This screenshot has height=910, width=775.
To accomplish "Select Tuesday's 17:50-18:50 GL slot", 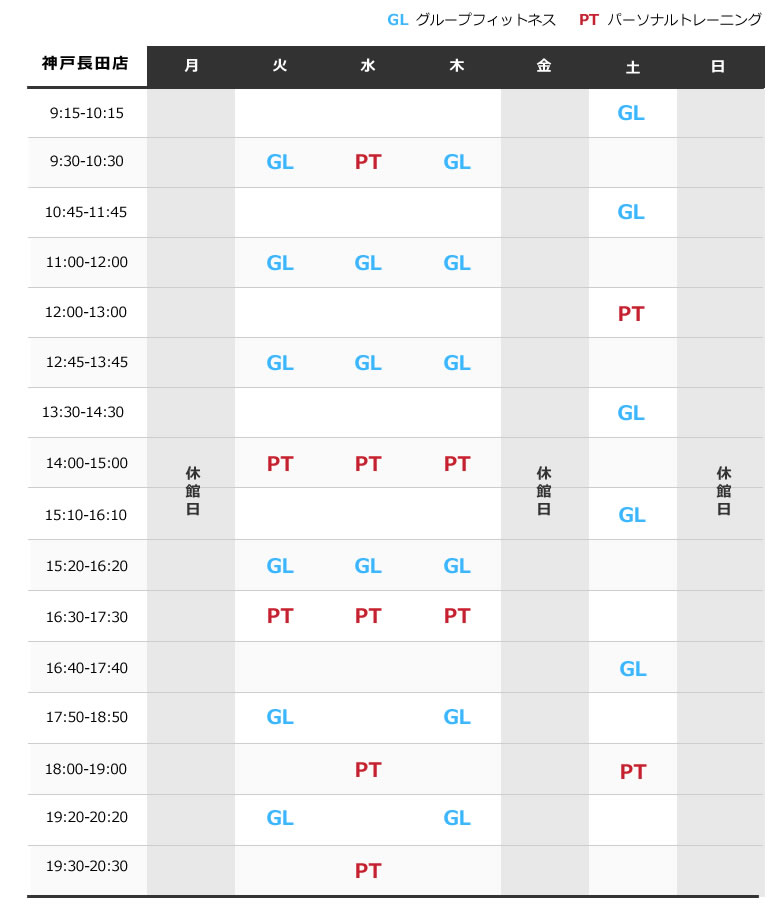I will click(280, 717).
